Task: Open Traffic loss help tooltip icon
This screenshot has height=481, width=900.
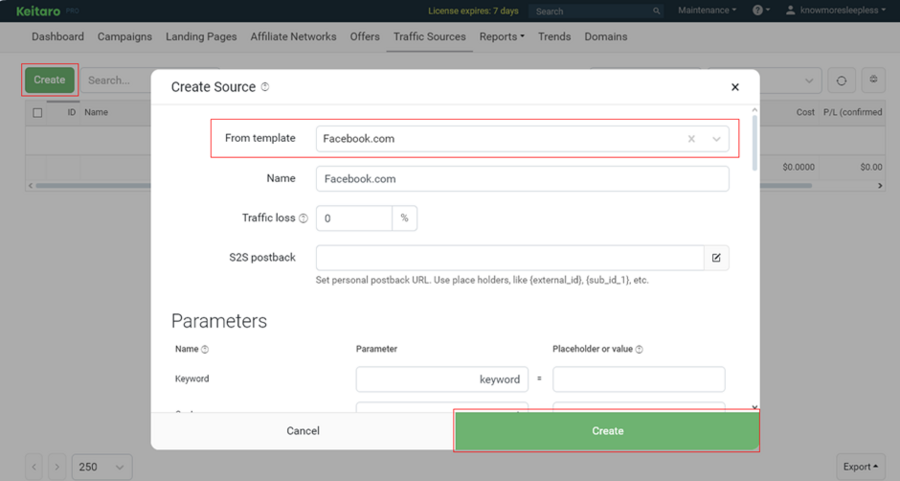Action: pos(304,218)
